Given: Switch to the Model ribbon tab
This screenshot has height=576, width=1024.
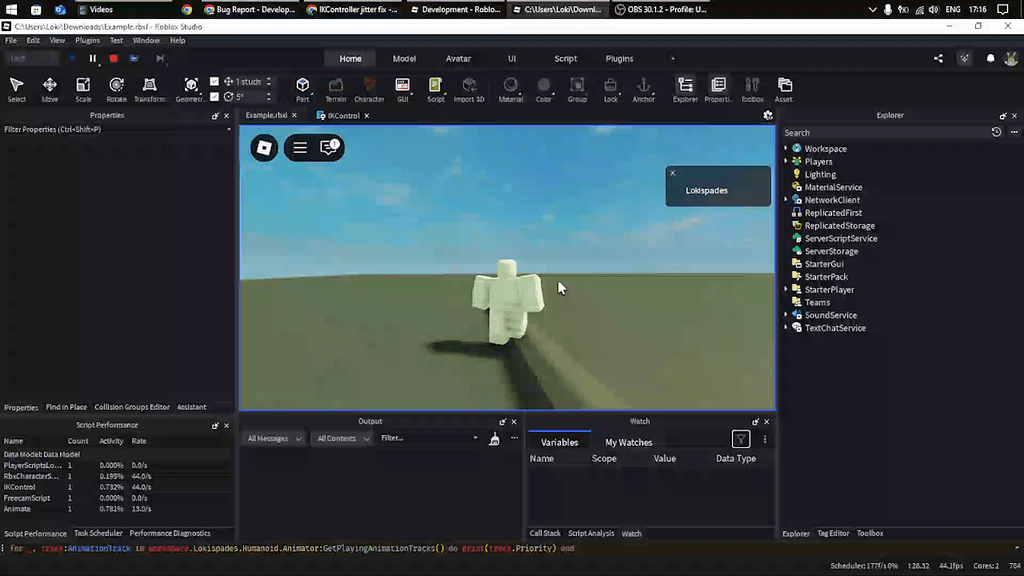Looking at the screenshot, I should 404,59.
